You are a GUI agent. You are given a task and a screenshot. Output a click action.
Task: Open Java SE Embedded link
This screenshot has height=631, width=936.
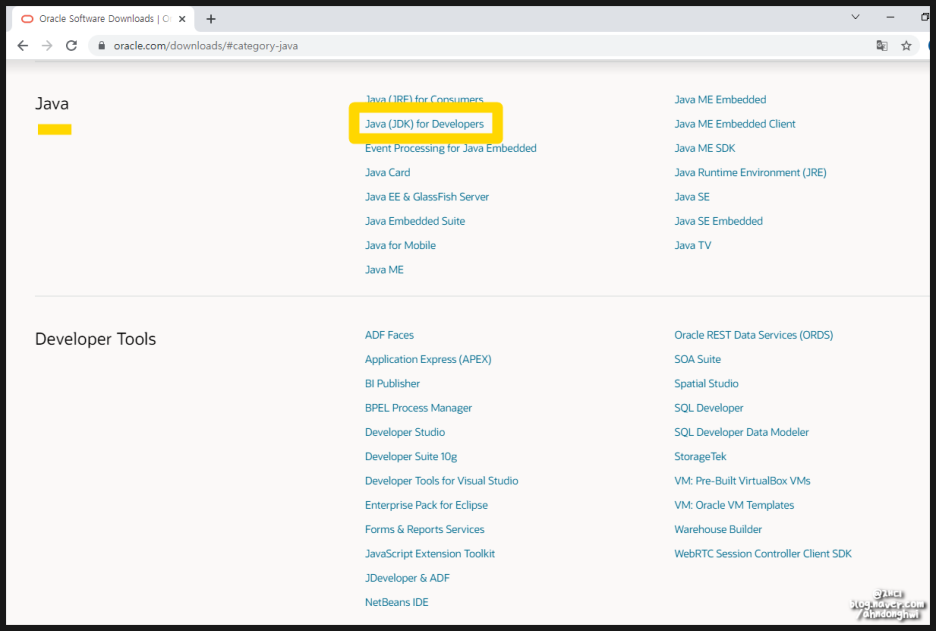click(718, 221)
